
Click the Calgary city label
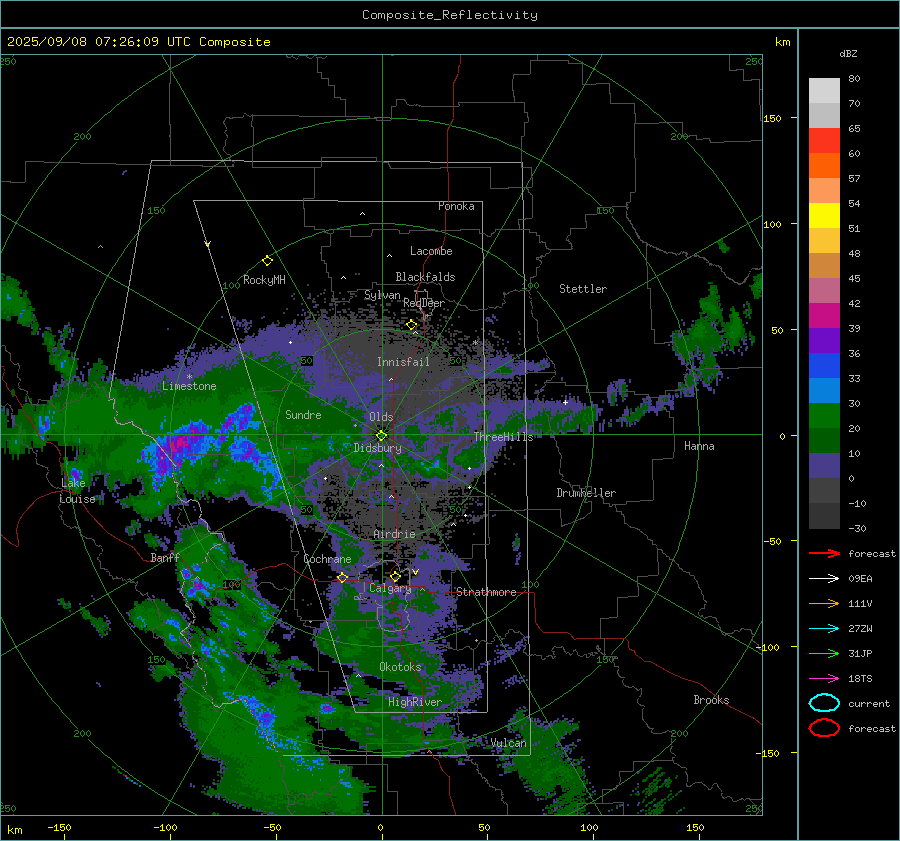click(x=390, y=588)
